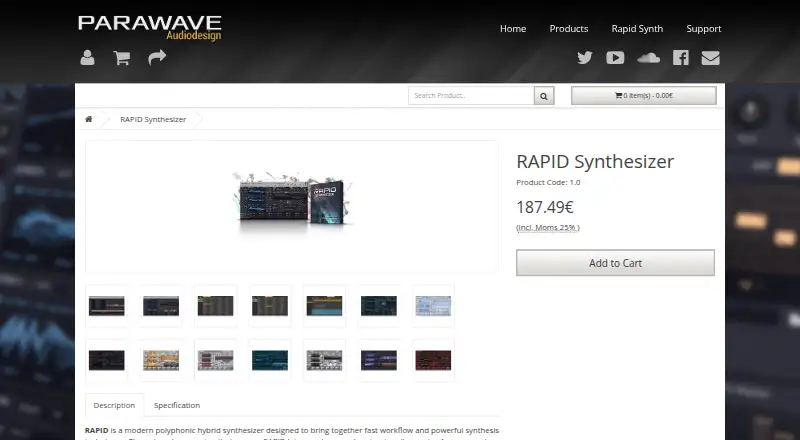Open the cart dropdown showing 0 item(s)
This screenshot has height=440, width=800.
[644, 95]
